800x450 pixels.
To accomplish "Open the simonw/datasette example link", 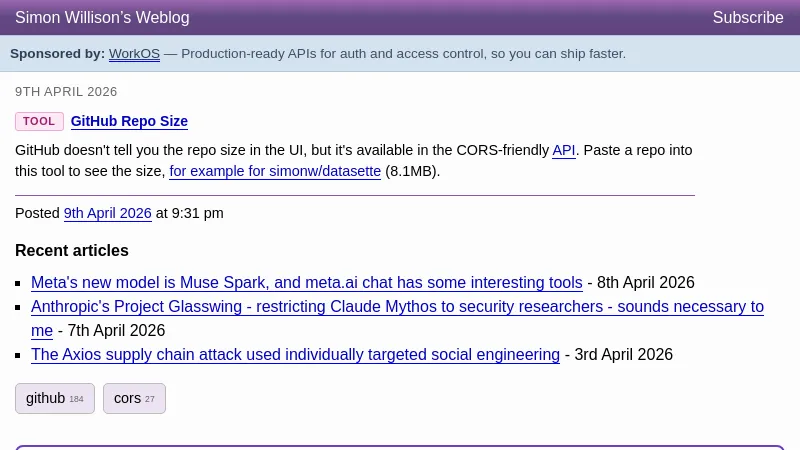I will (275, 171).
